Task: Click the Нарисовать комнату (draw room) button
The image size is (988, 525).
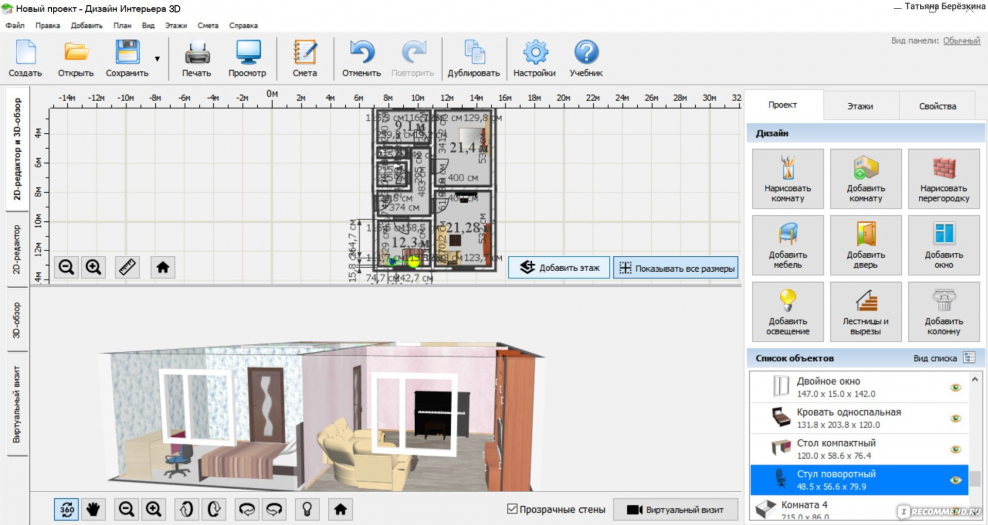Action: pos(786,178)
